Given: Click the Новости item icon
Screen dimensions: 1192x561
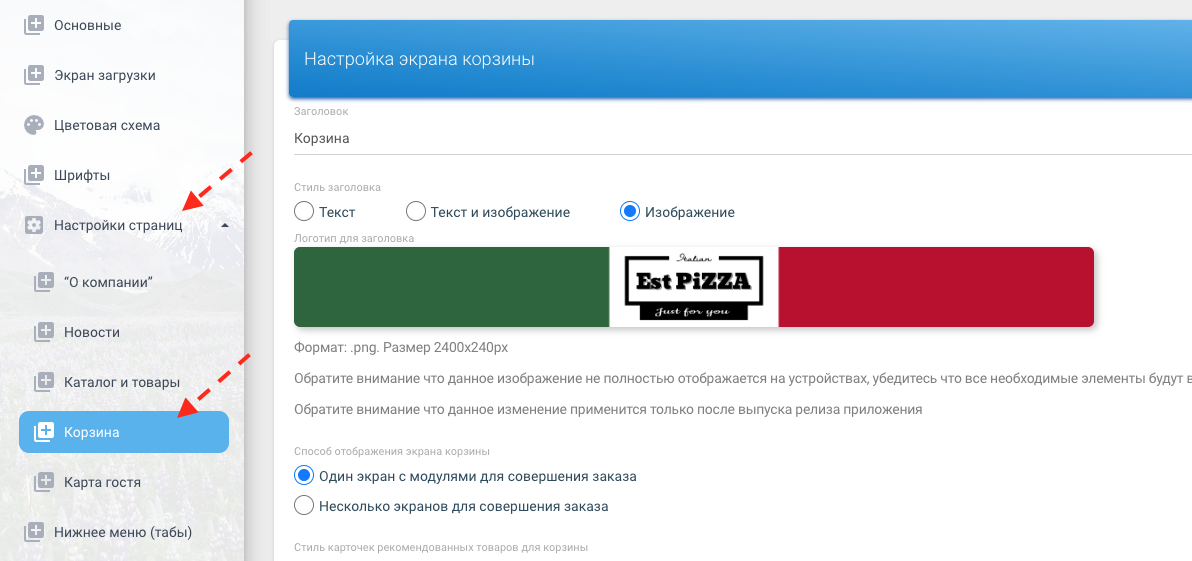Looking at the screenshot, I should tap(44, 332).
